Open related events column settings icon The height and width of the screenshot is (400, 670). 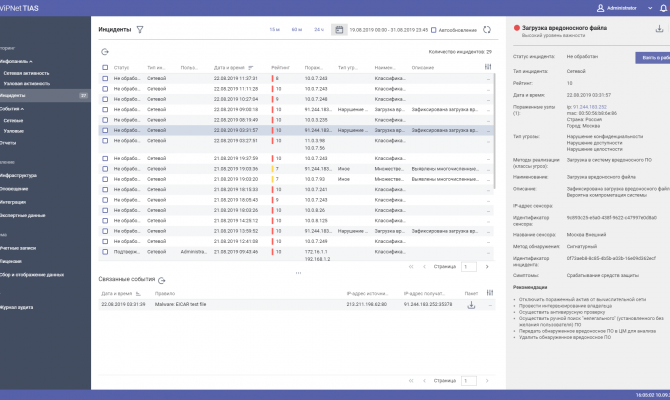[490, 293]
